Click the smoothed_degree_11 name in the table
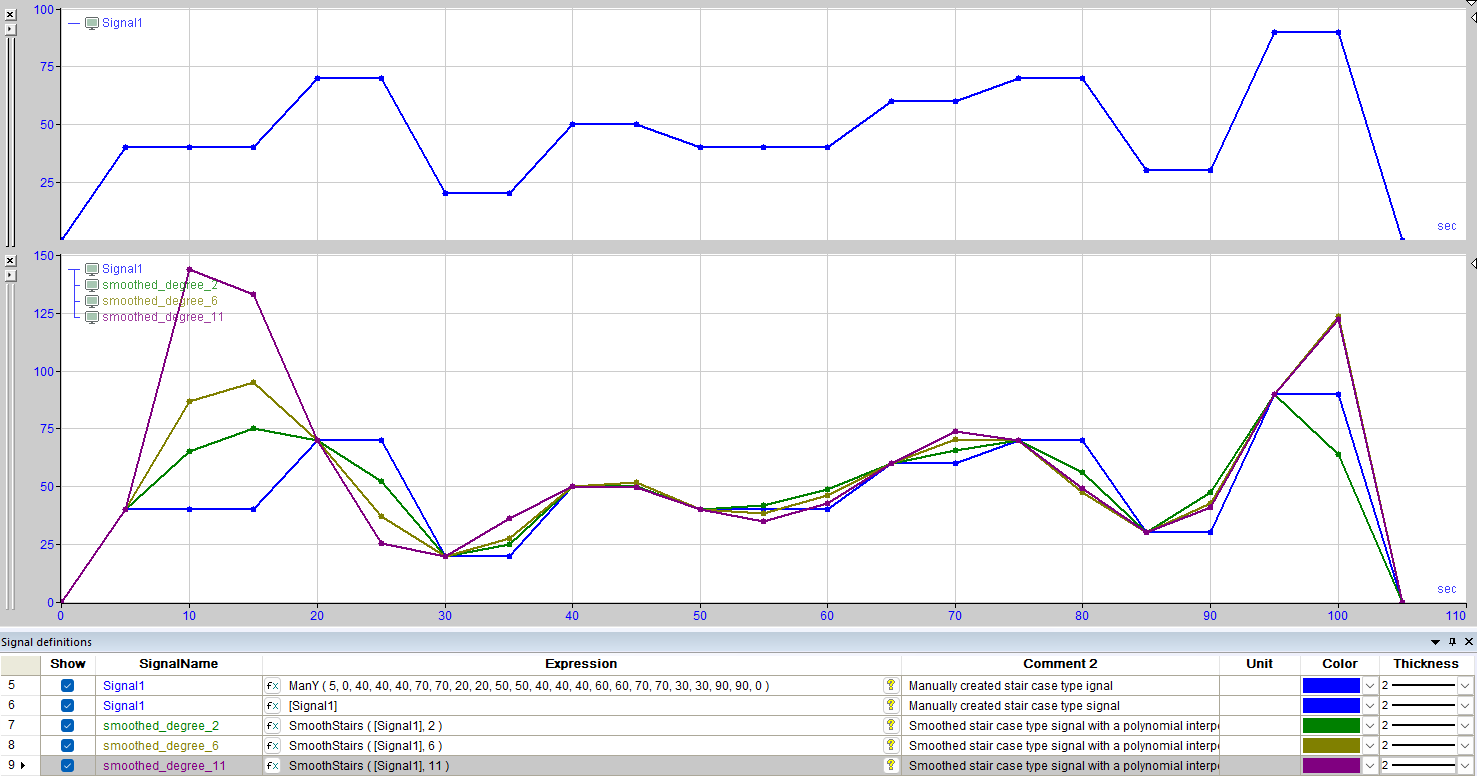 [x=164, y=766]
